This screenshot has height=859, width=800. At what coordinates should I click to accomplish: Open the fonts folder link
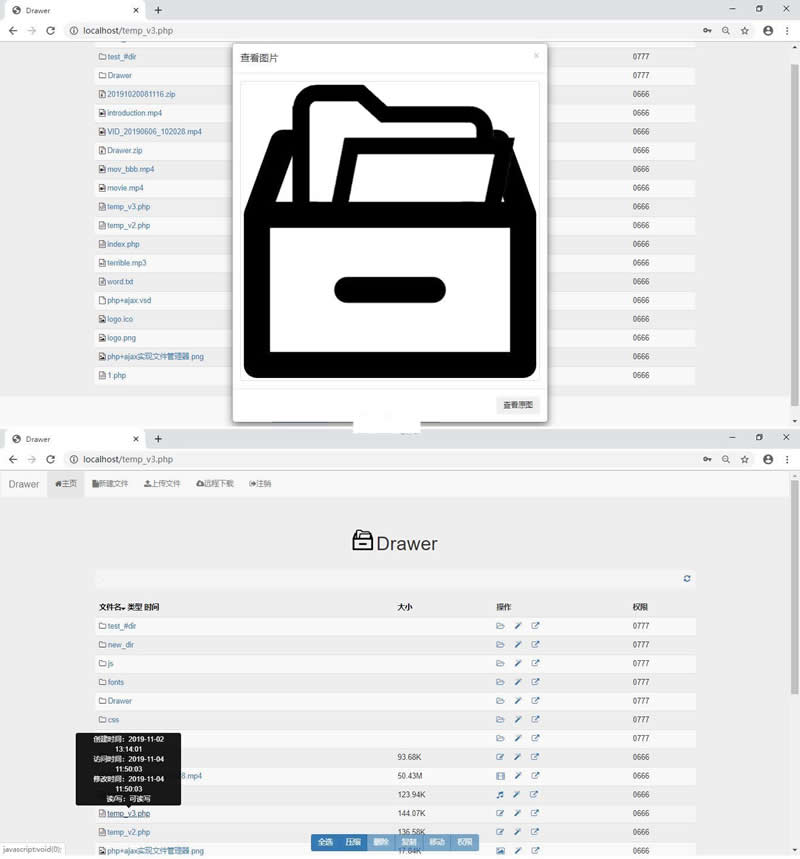point(116,682)
